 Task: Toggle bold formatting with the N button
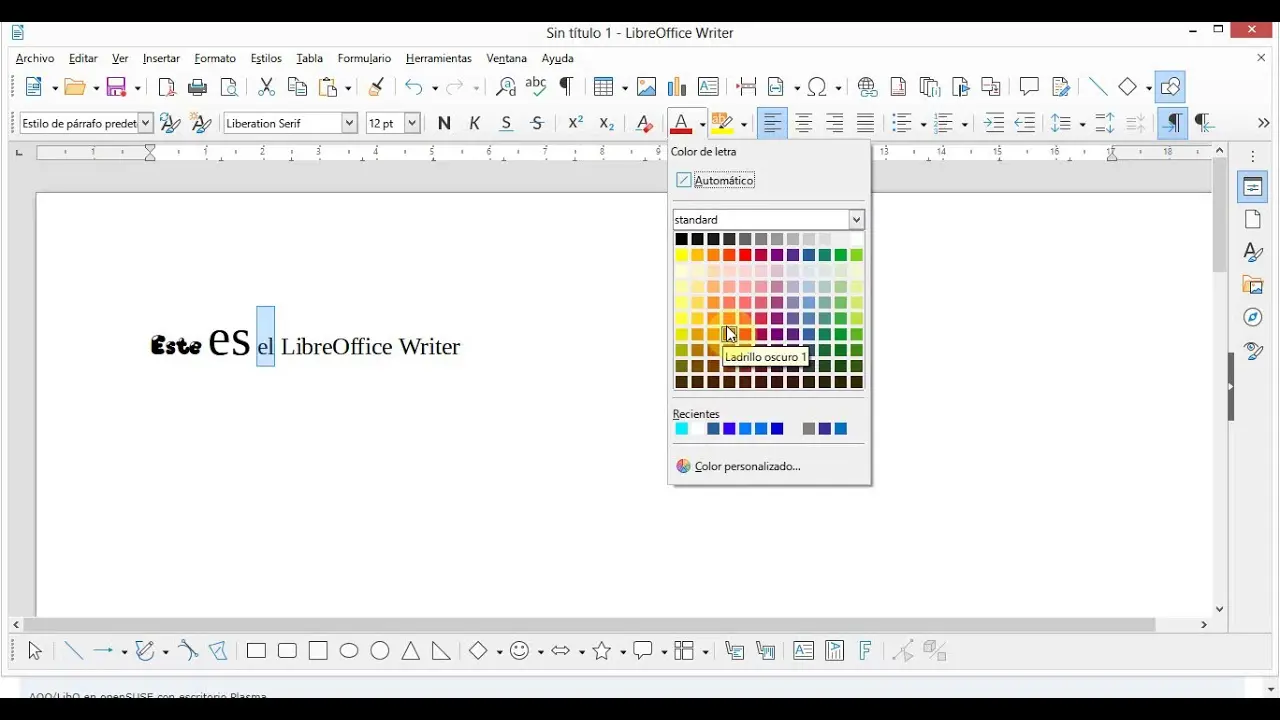pos(444,123)
